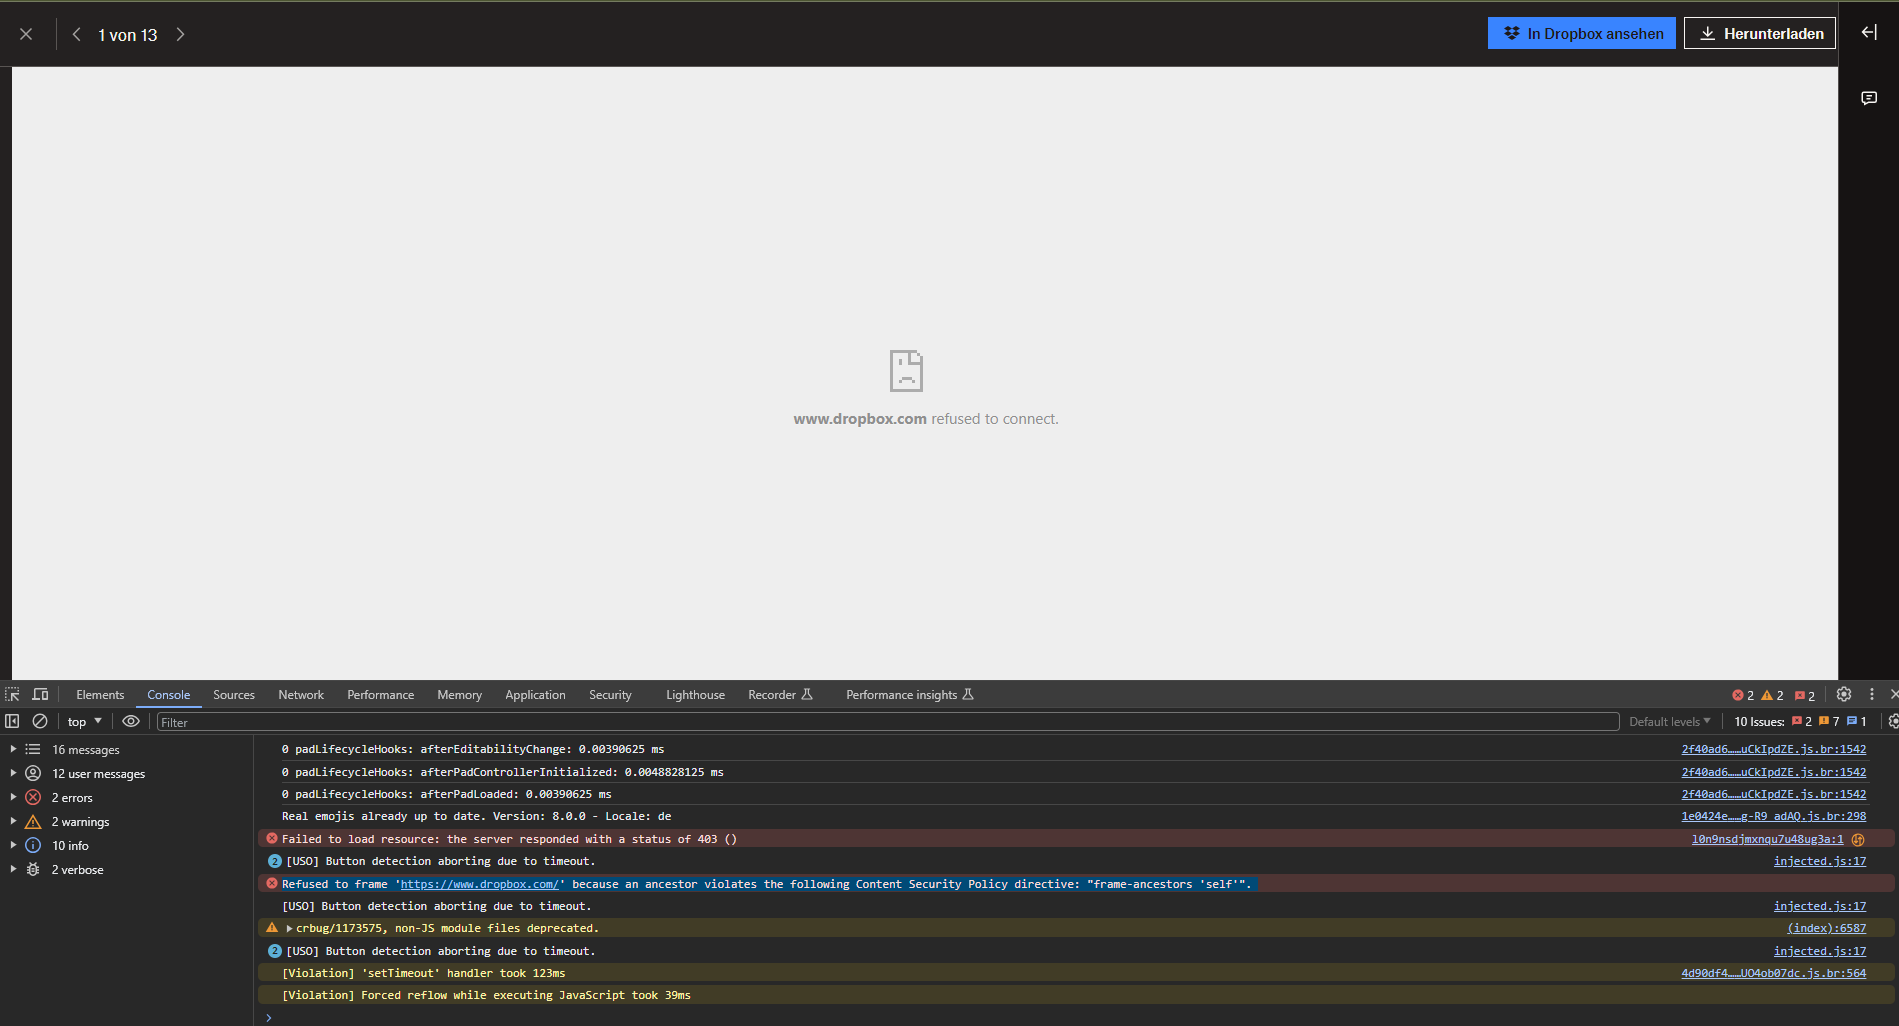Click the broken page icon

[906, 371]
